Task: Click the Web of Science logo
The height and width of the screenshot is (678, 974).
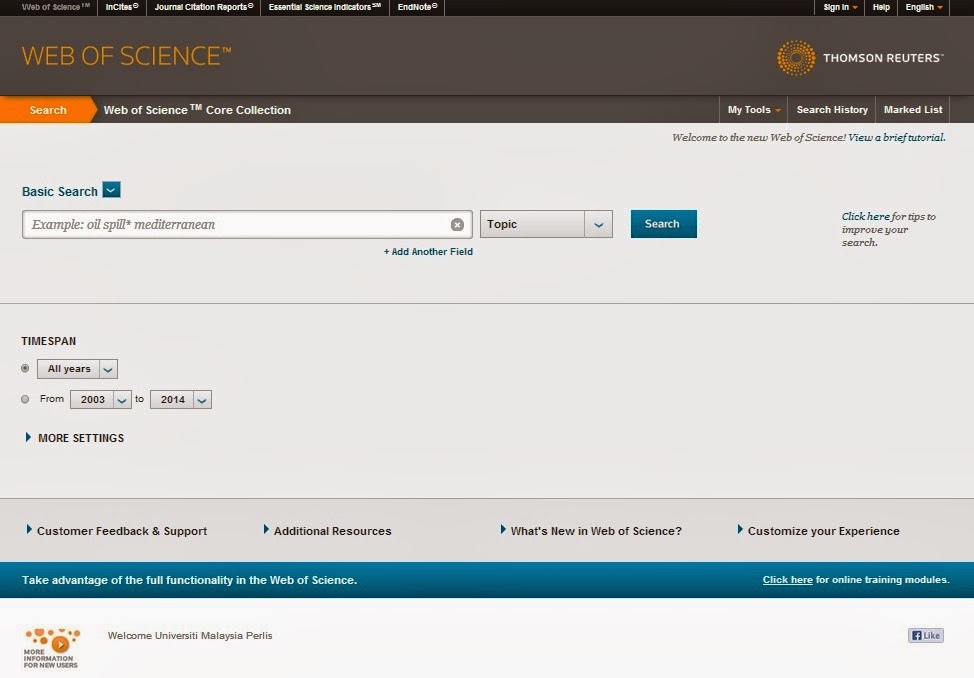Action: click(x=126, y=56)
